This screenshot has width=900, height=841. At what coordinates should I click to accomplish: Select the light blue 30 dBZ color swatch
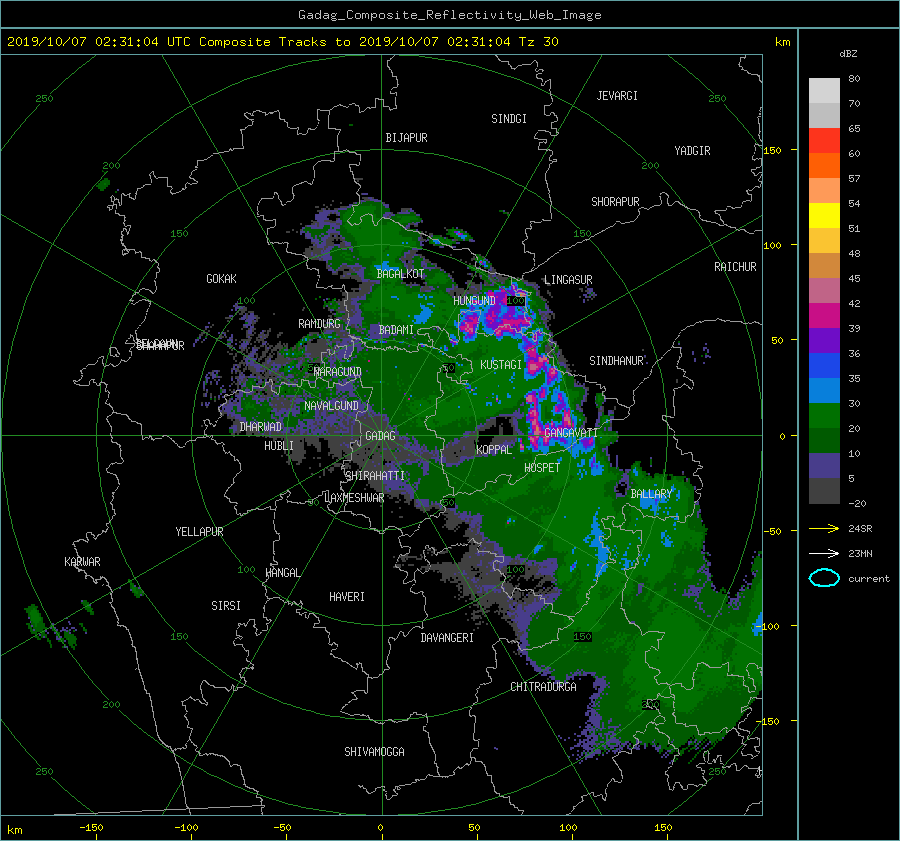[x=824, y=391]
